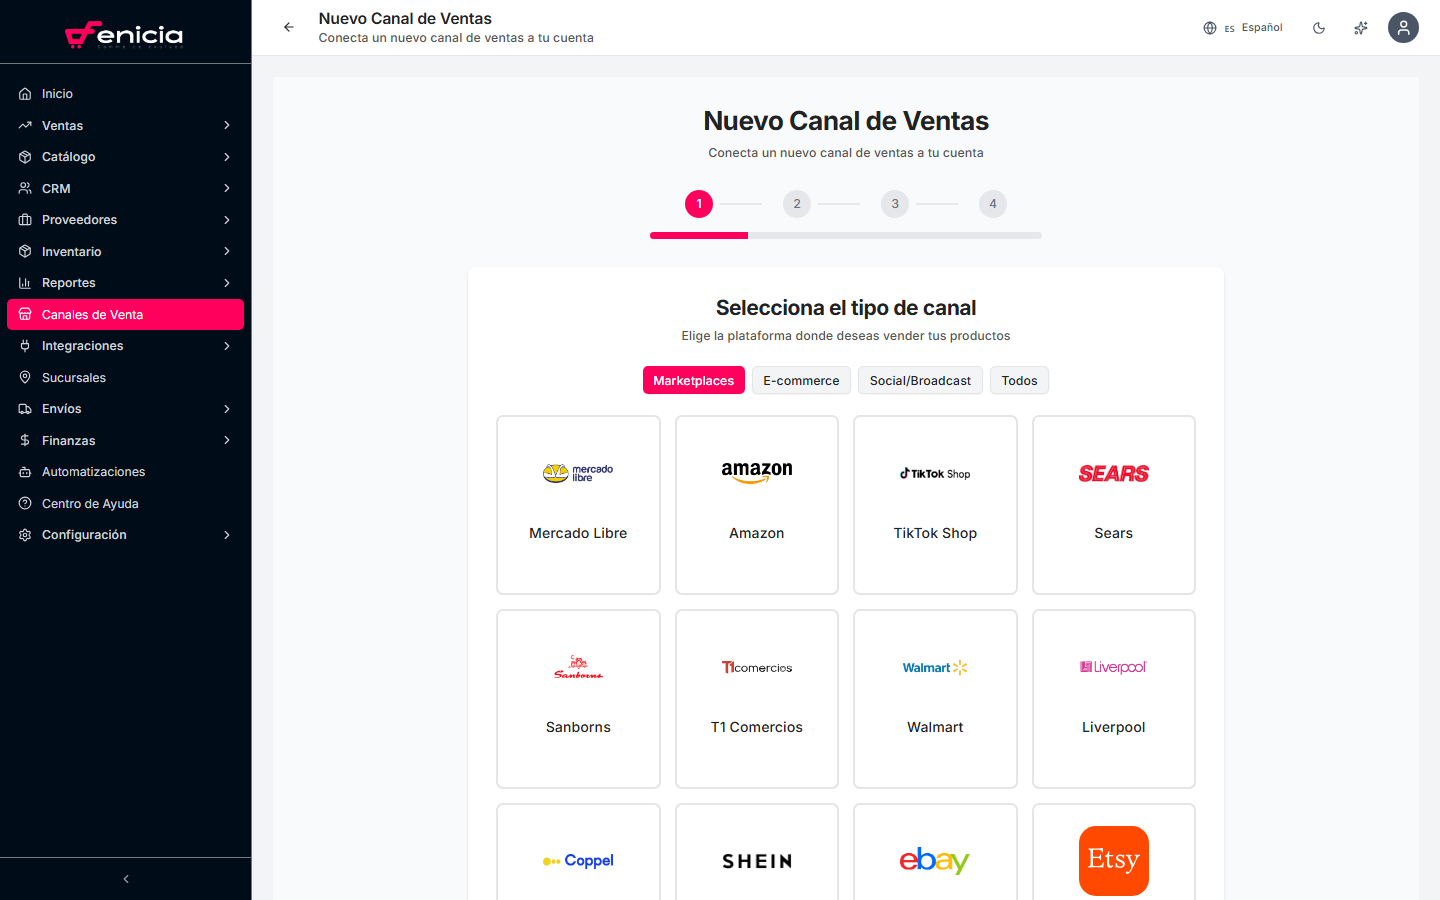Pick the TikTok Shop channel
The image size is (1440, 900).
pyautogui.click(x=935, y=505)
